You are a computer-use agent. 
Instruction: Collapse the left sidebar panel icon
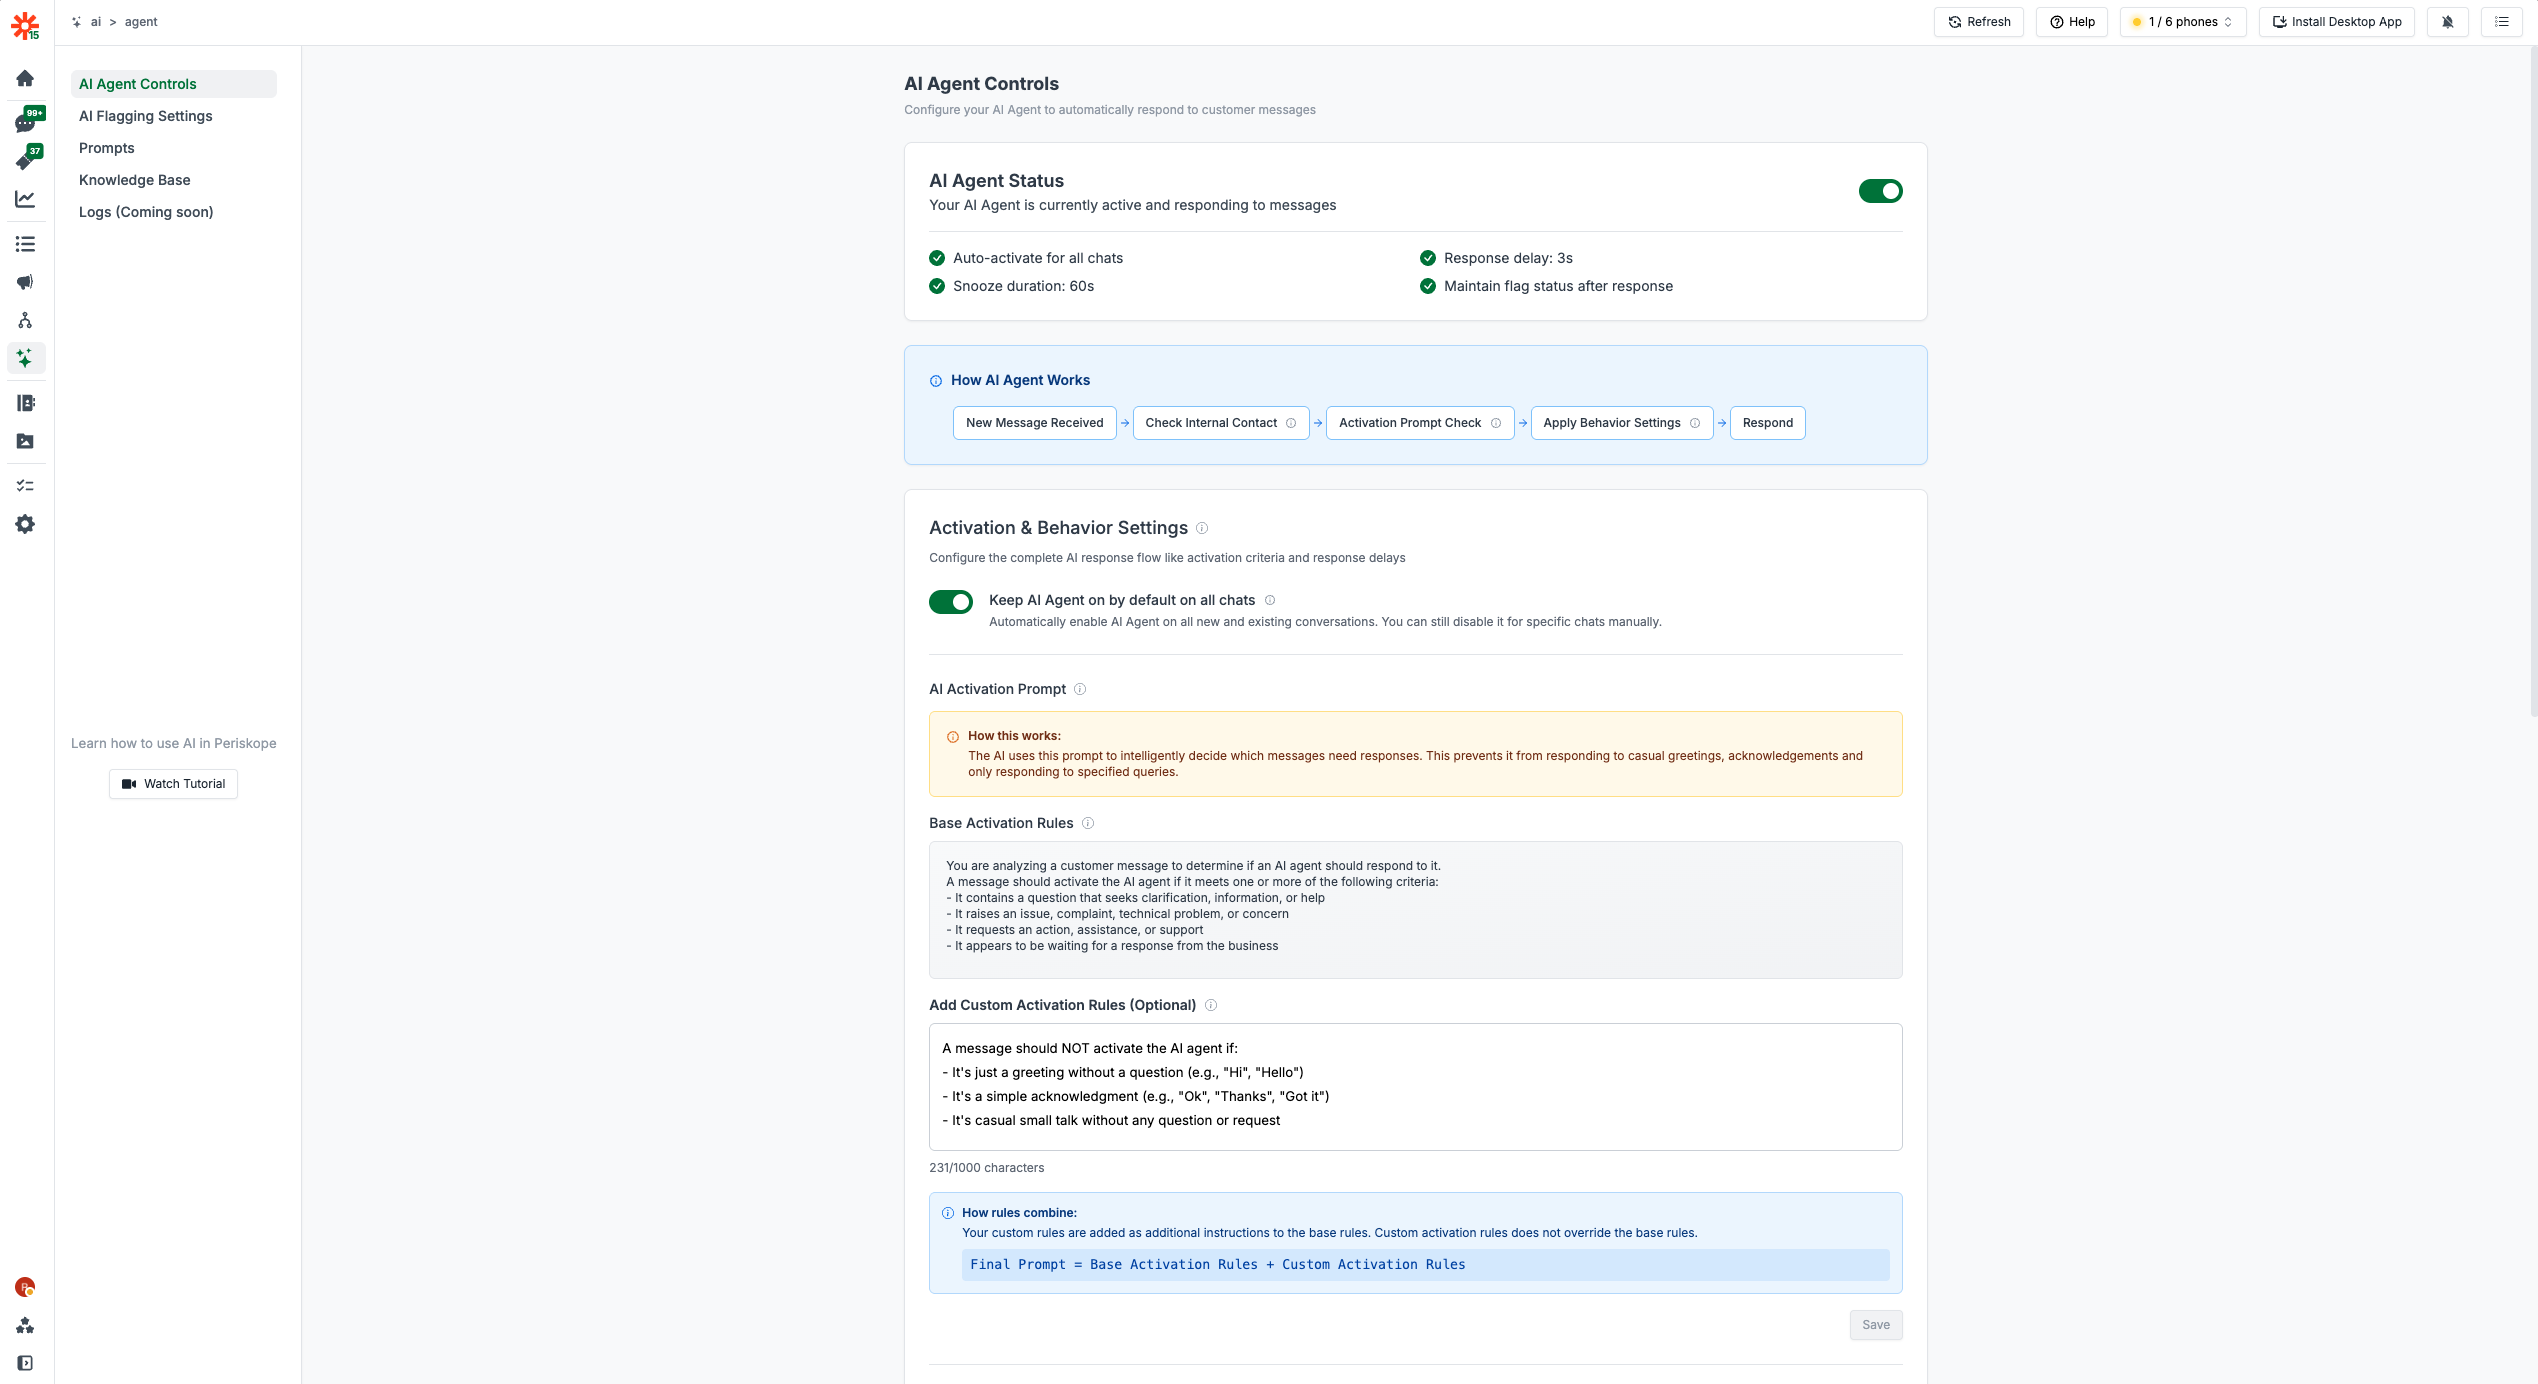point(25,1363)
